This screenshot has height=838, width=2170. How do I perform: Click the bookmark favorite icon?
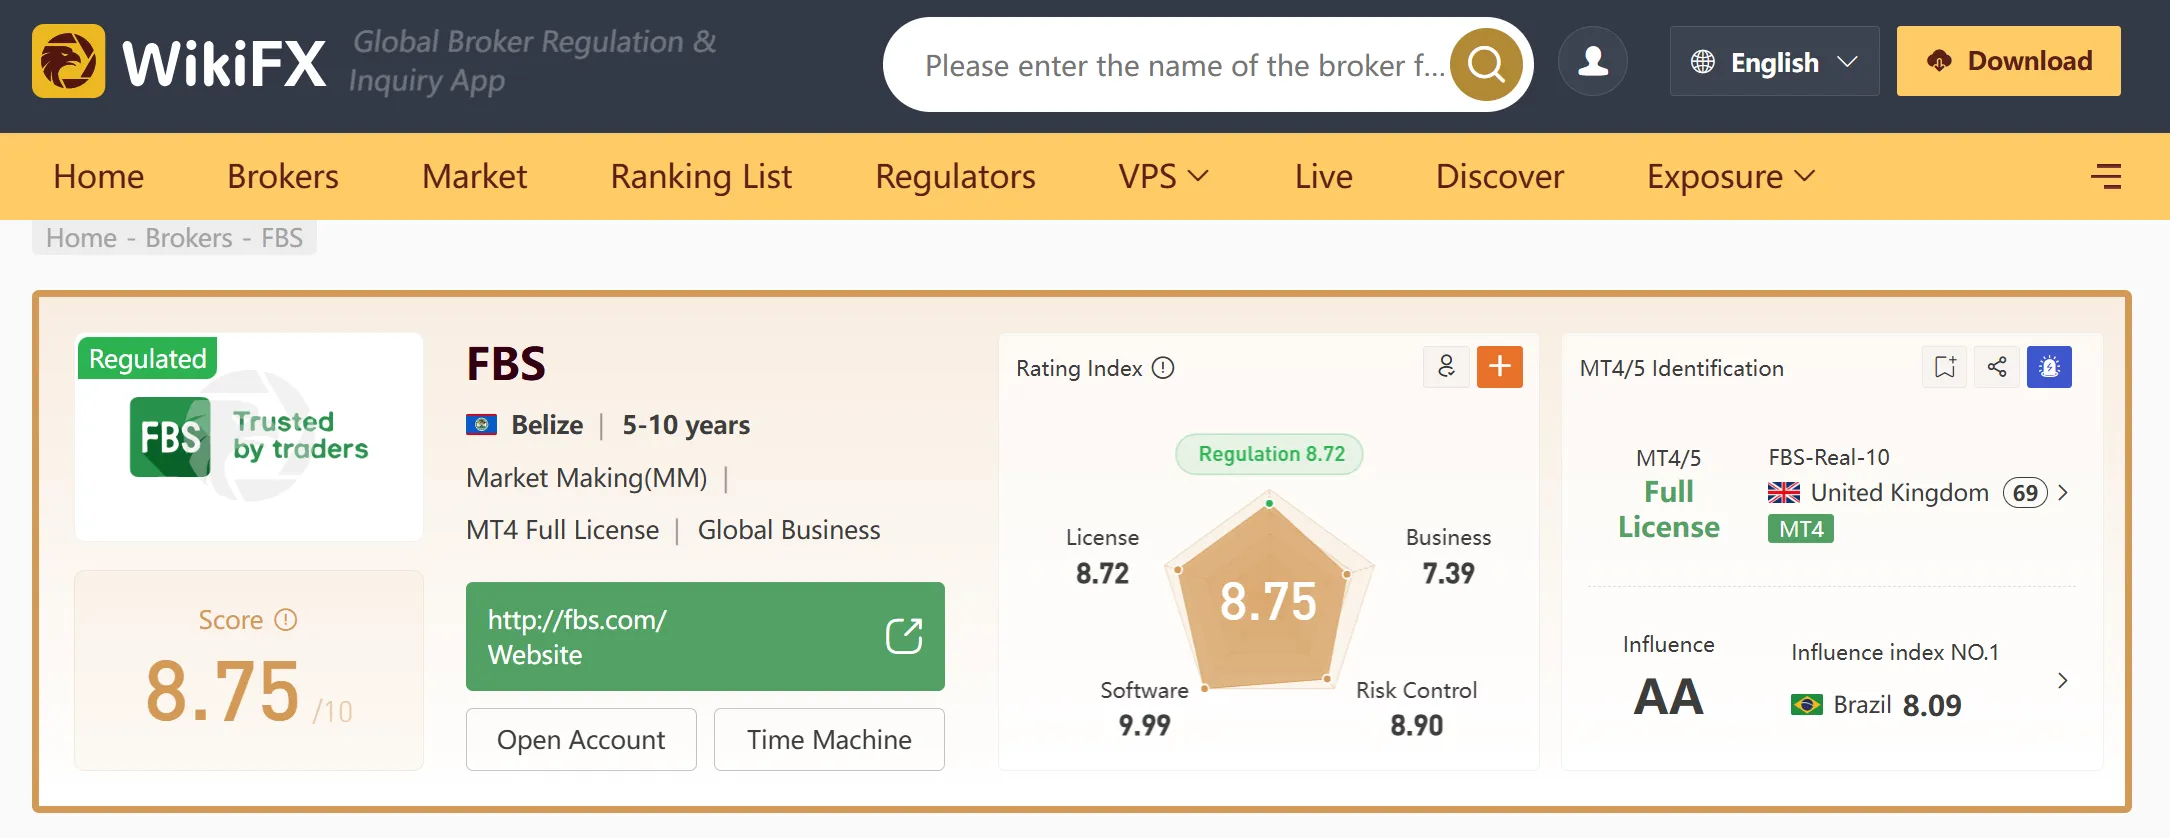point(1945,367)
